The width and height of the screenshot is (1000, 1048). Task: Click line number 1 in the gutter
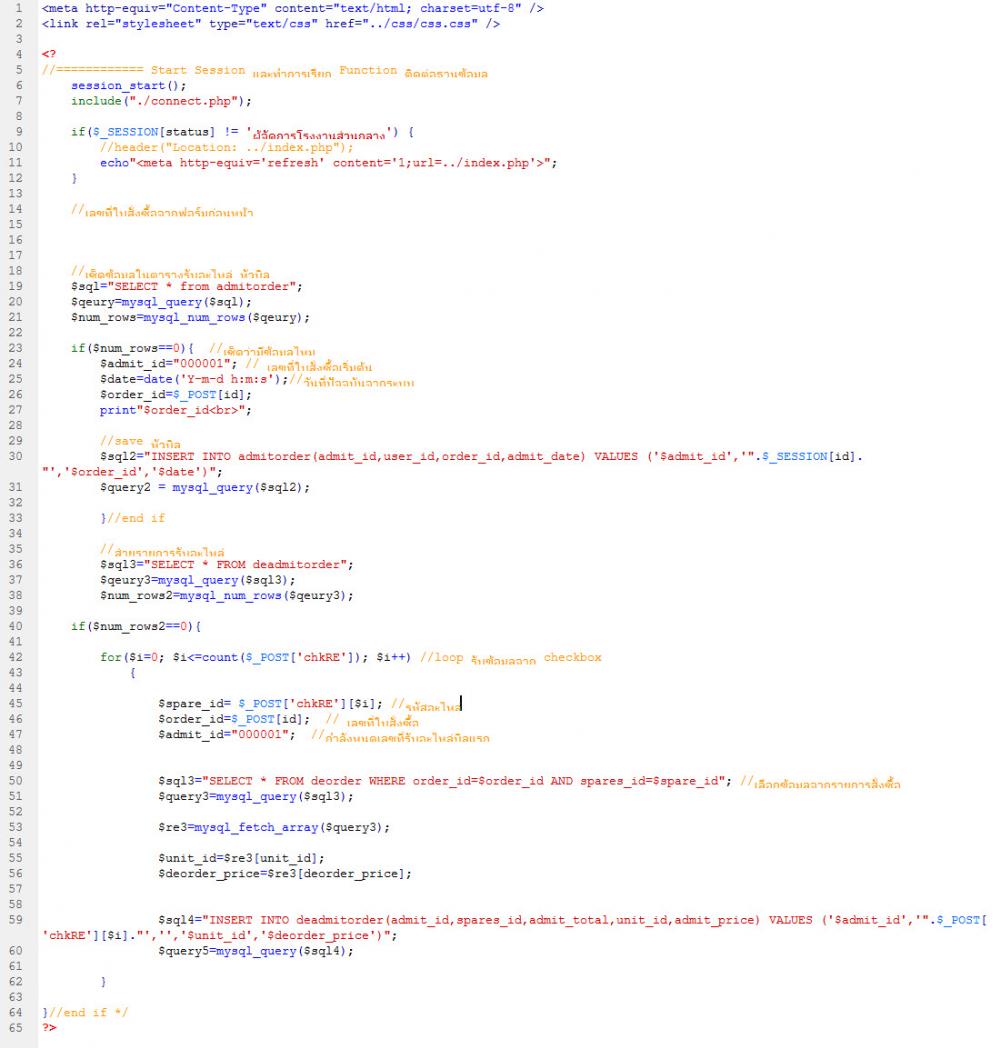[19, 8]
